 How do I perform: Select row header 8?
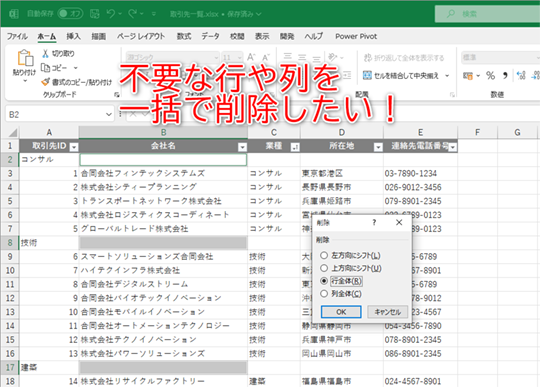10,243
